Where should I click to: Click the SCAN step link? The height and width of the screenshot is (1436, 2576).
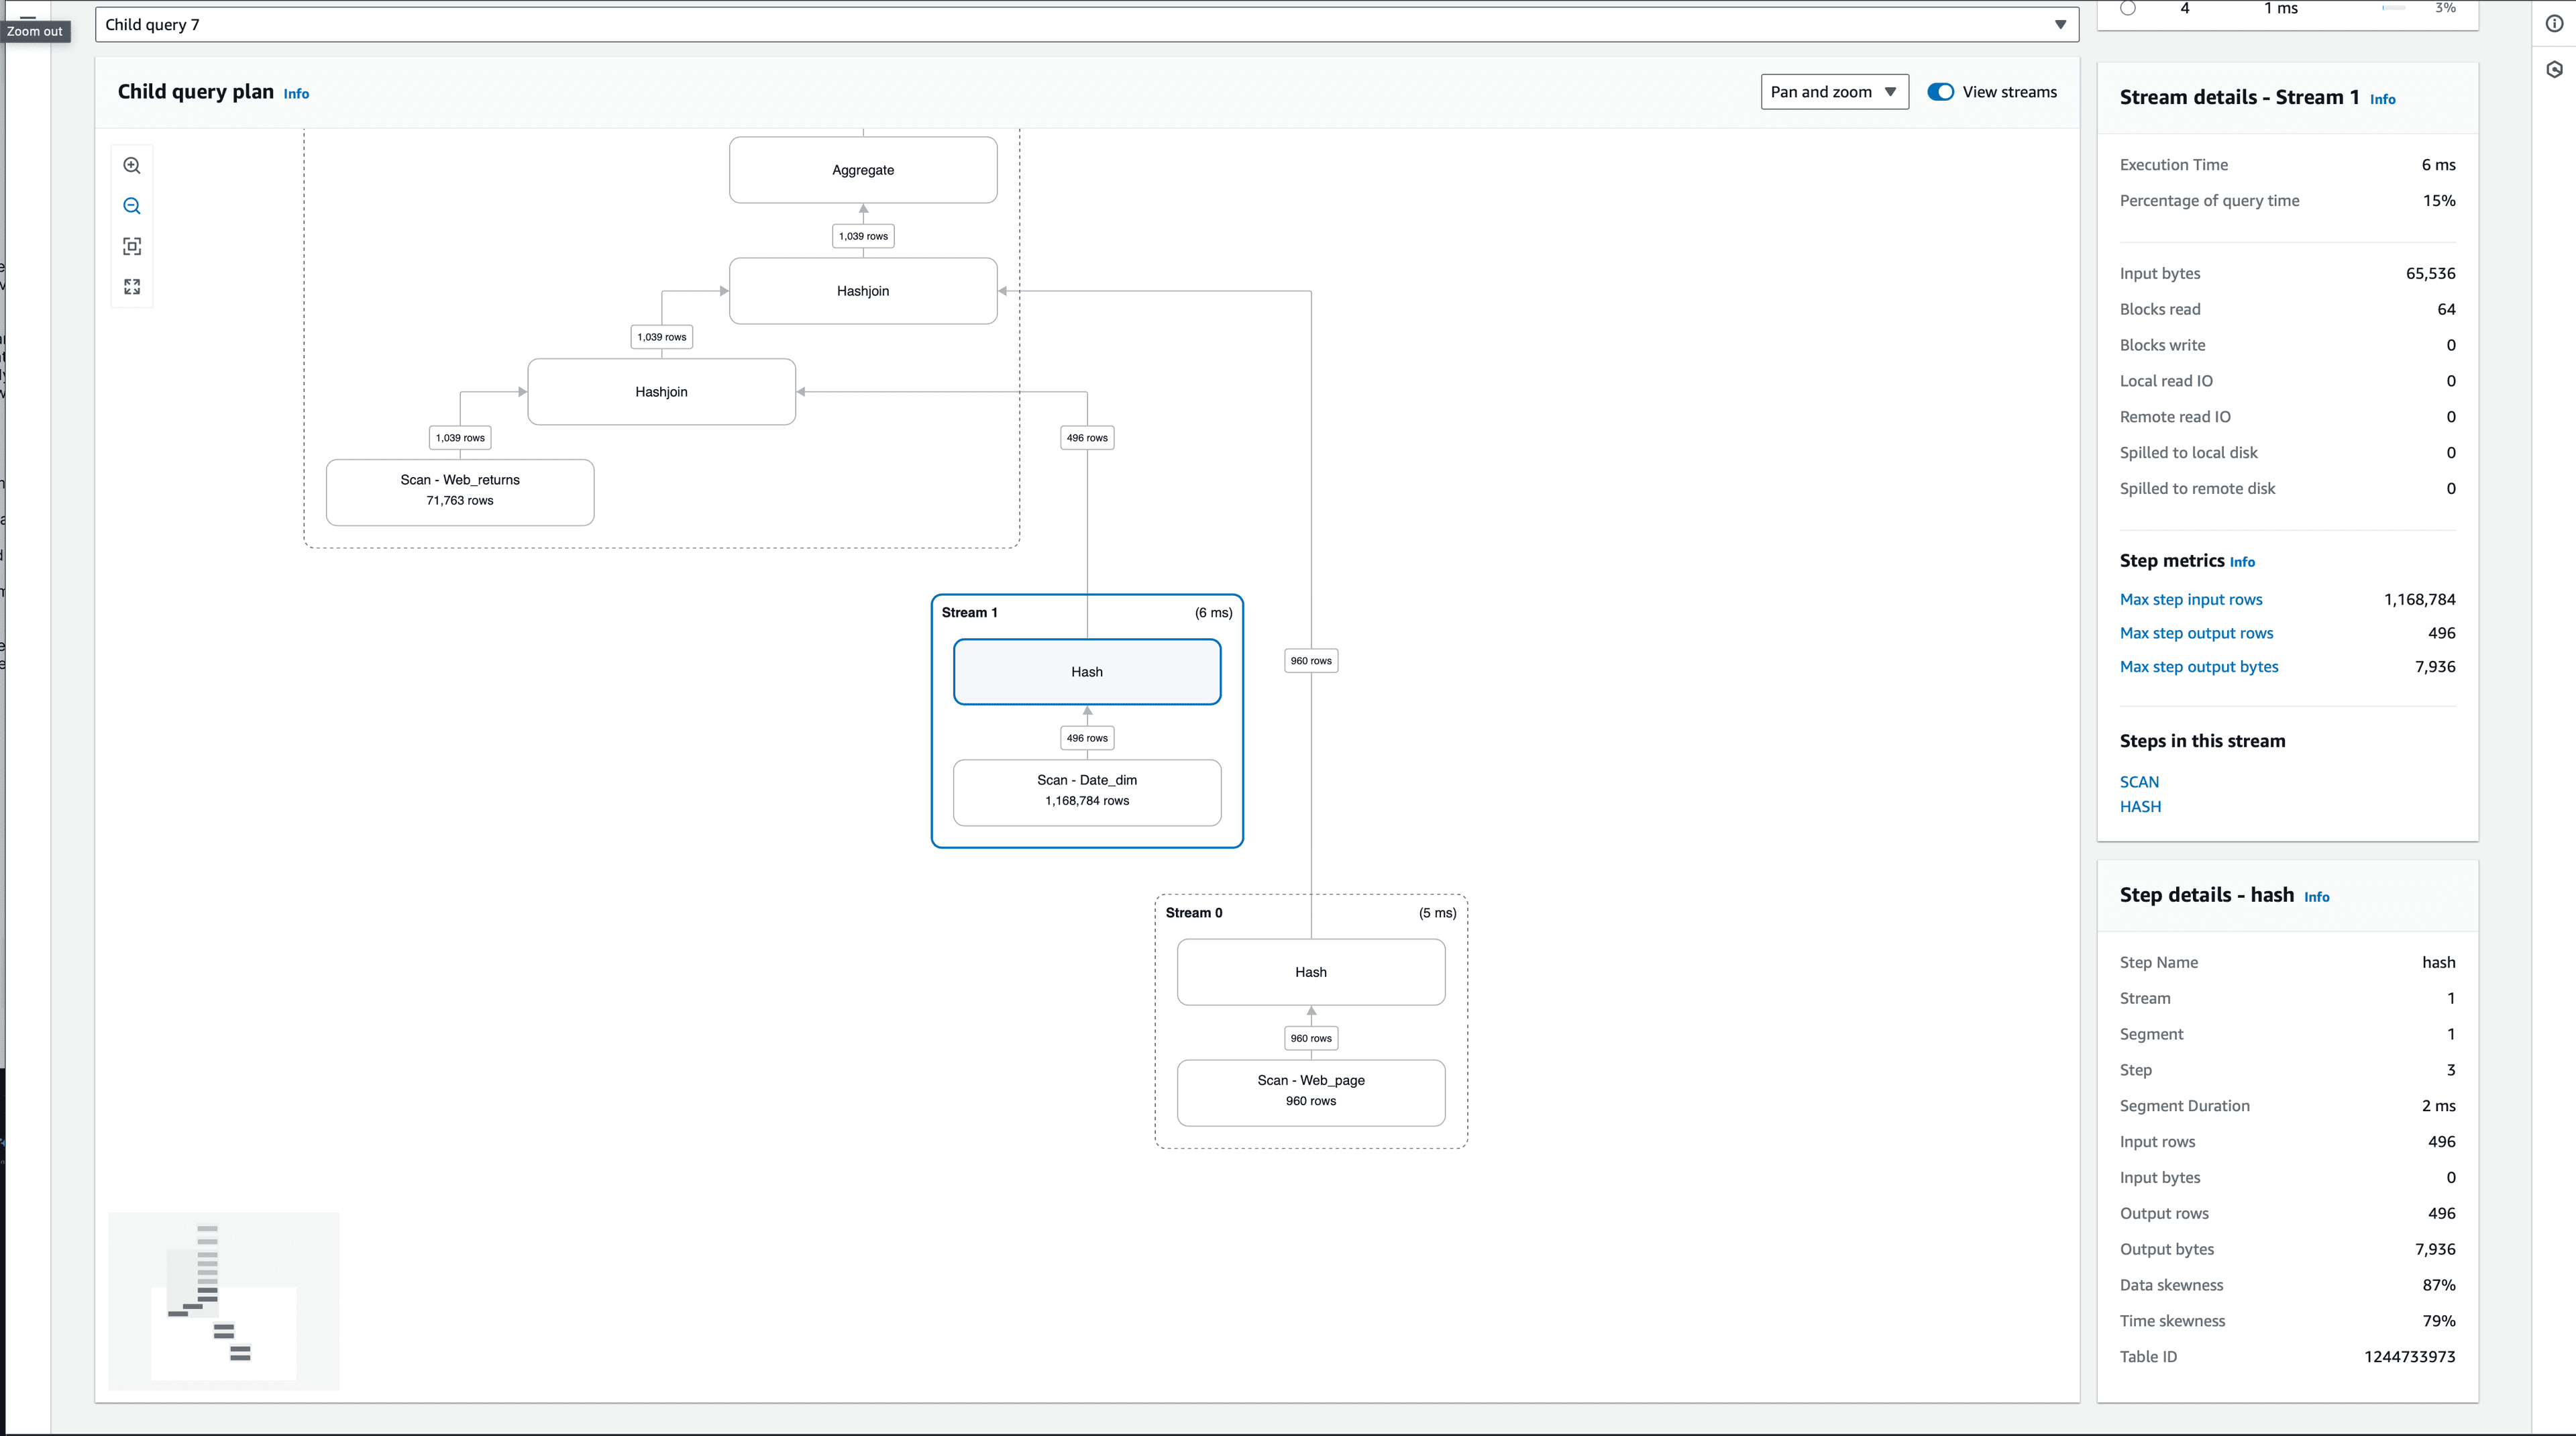point(2140,781)
